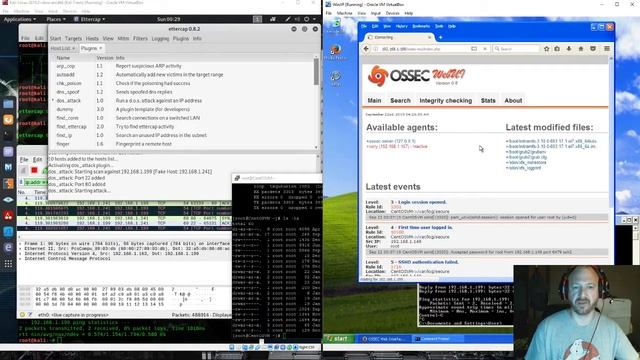Stop capture red square in Wireshark
640x360 pixels.
[34, 170]
